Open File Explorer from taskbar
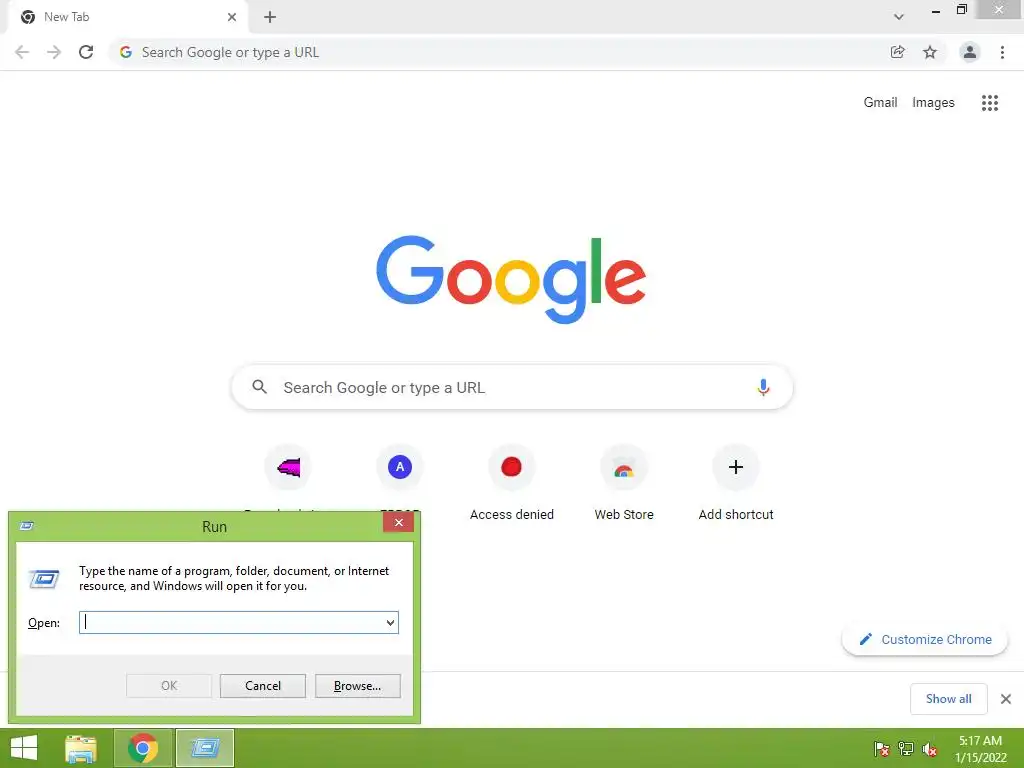Viewport: 1024px width, 768px height. click(81, 748)
